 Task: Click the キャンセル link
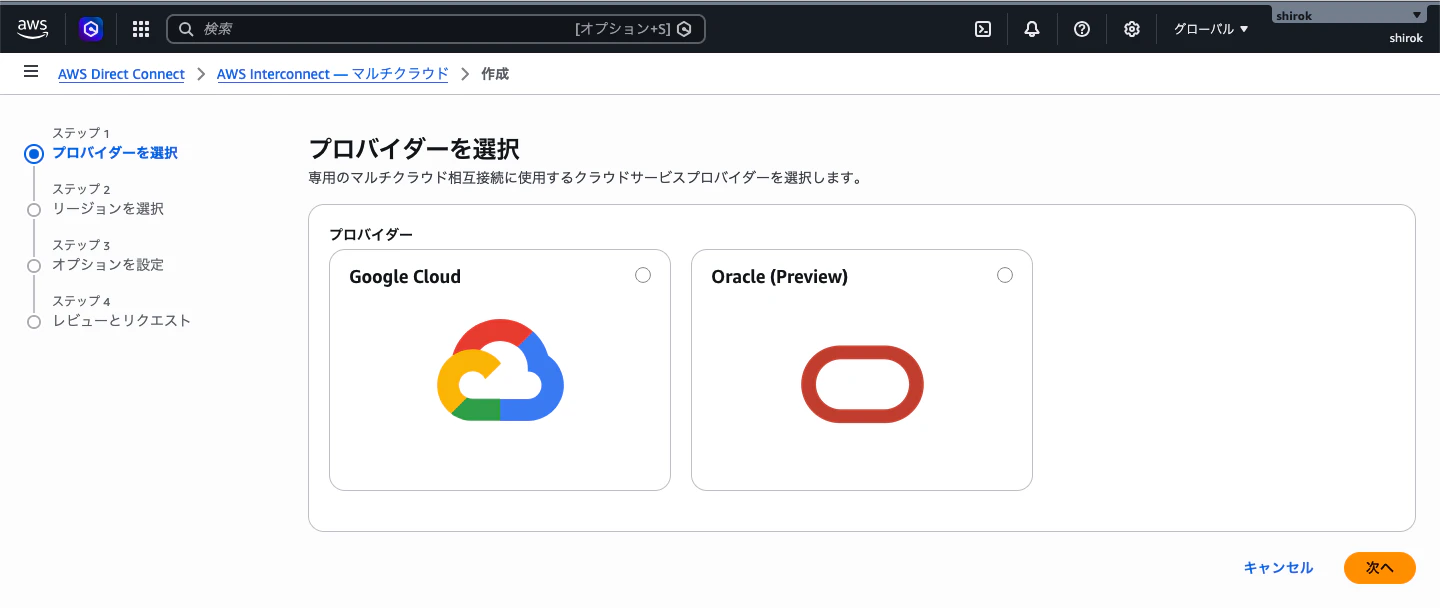click(x=1278, y=567)
